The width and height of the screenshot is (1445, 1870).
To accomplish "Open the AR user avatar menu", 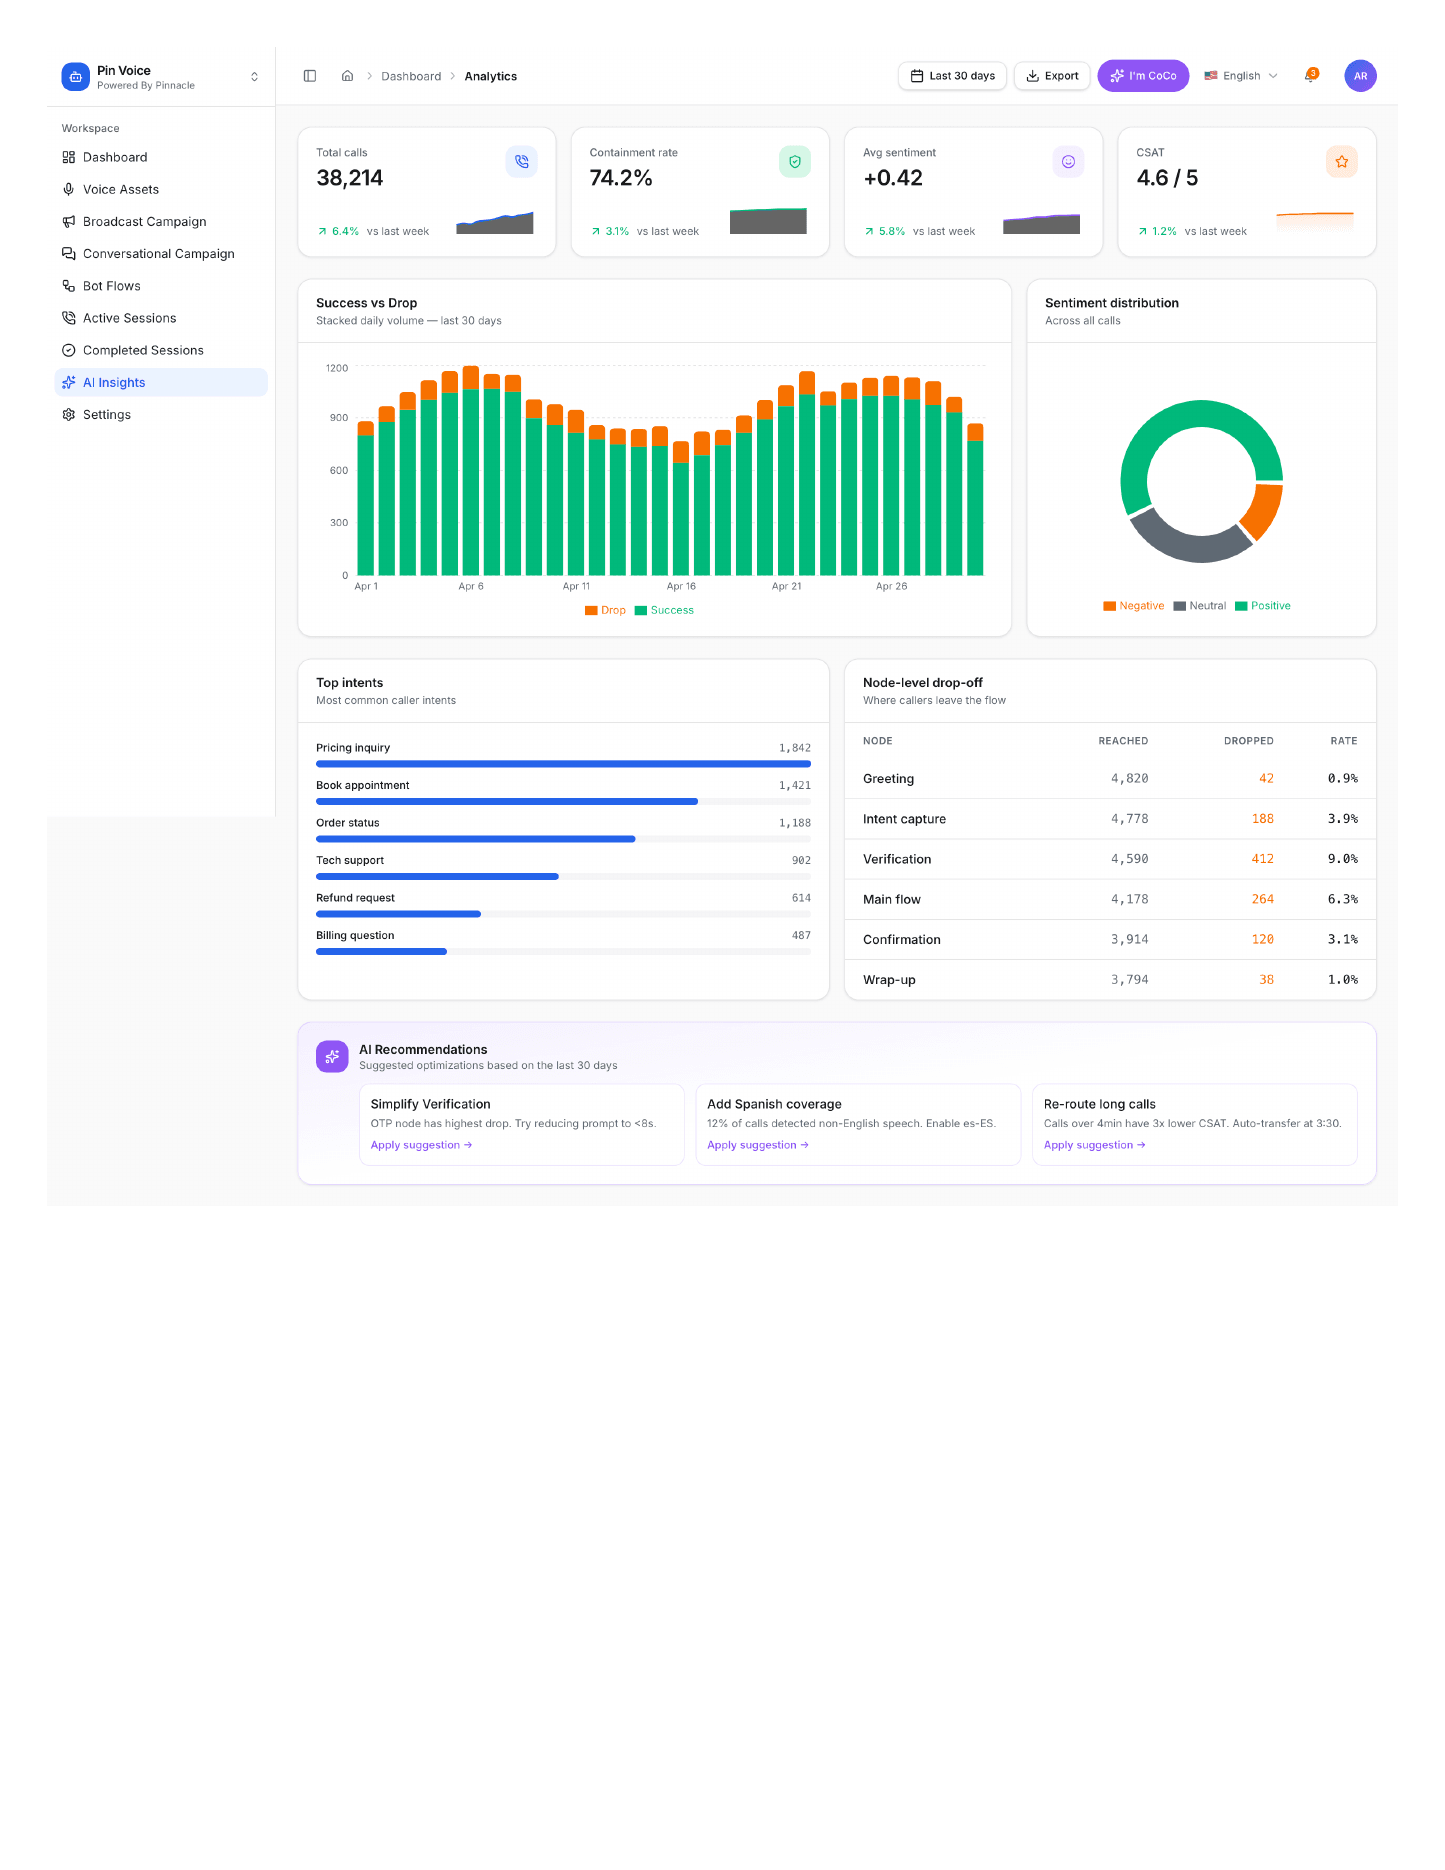I will click(x=1360, y=76).
